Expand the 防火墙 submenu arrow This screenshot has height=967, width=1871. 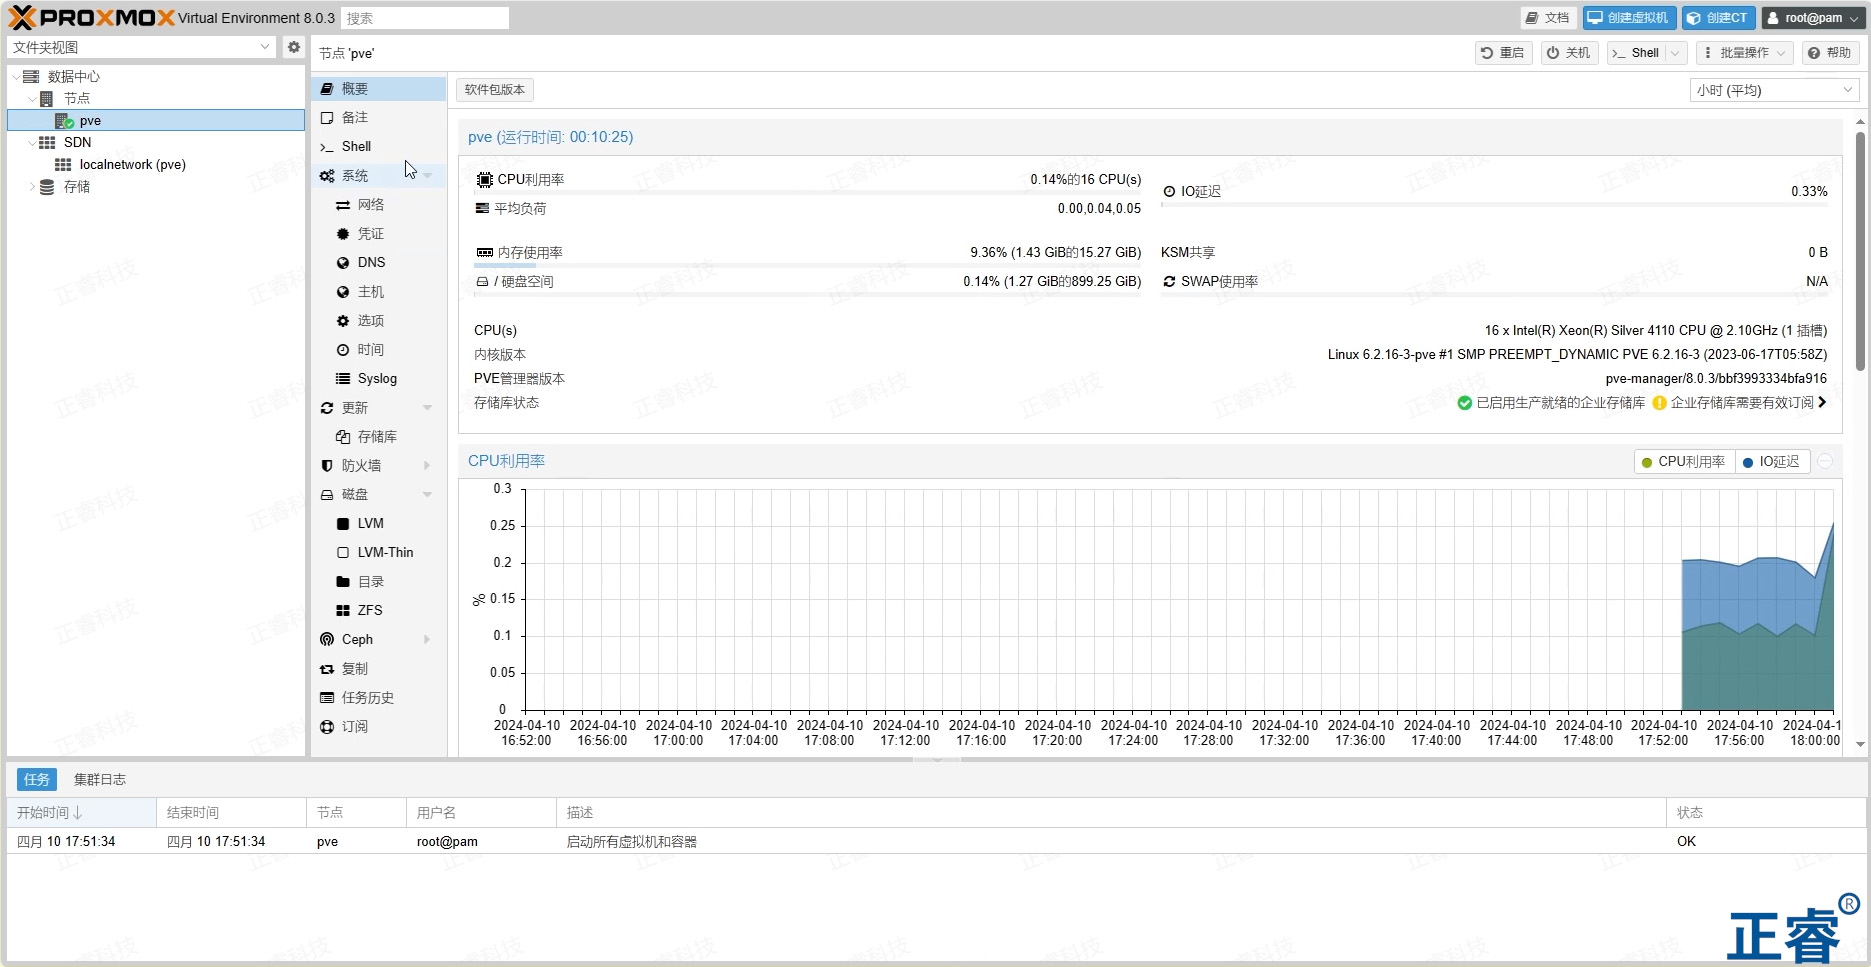click(427, 466)
